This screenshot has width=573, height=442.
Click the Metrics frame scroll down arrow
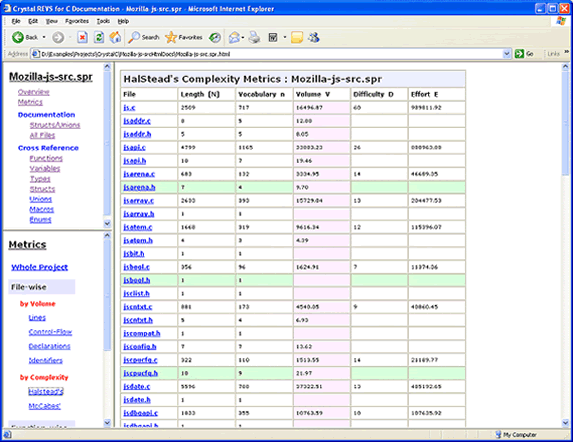point(107,423)
